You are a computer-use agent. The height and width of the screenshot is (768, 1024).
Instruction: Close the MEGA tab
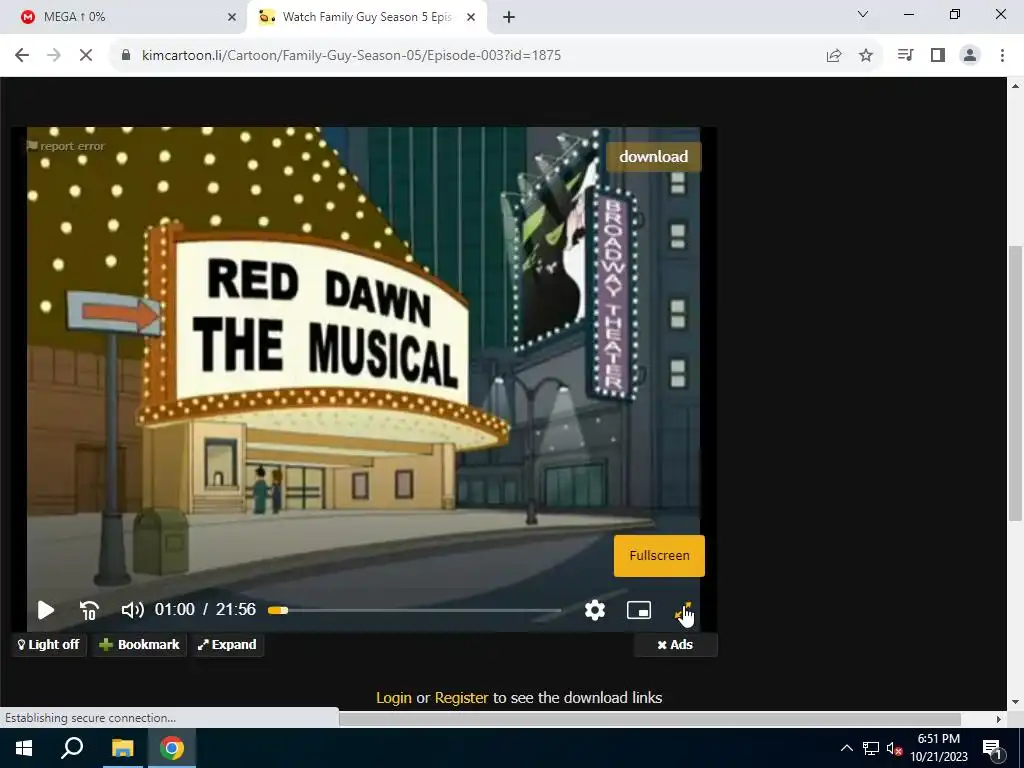click(232, 17)
